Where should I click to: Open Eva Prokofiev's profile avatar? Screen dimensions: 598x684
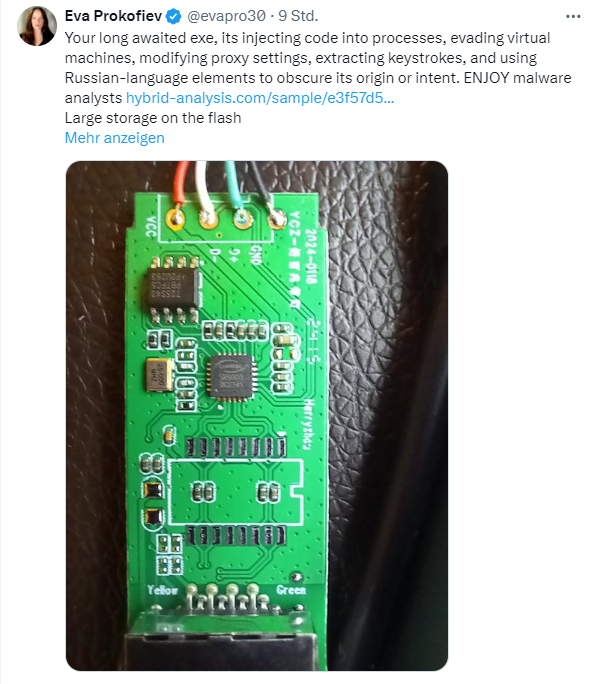tap(37, 26)
